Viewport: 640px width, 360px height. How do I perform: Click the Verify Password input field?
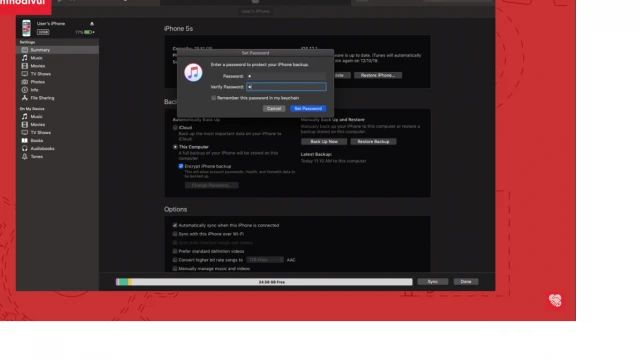[x=286, y=87]
